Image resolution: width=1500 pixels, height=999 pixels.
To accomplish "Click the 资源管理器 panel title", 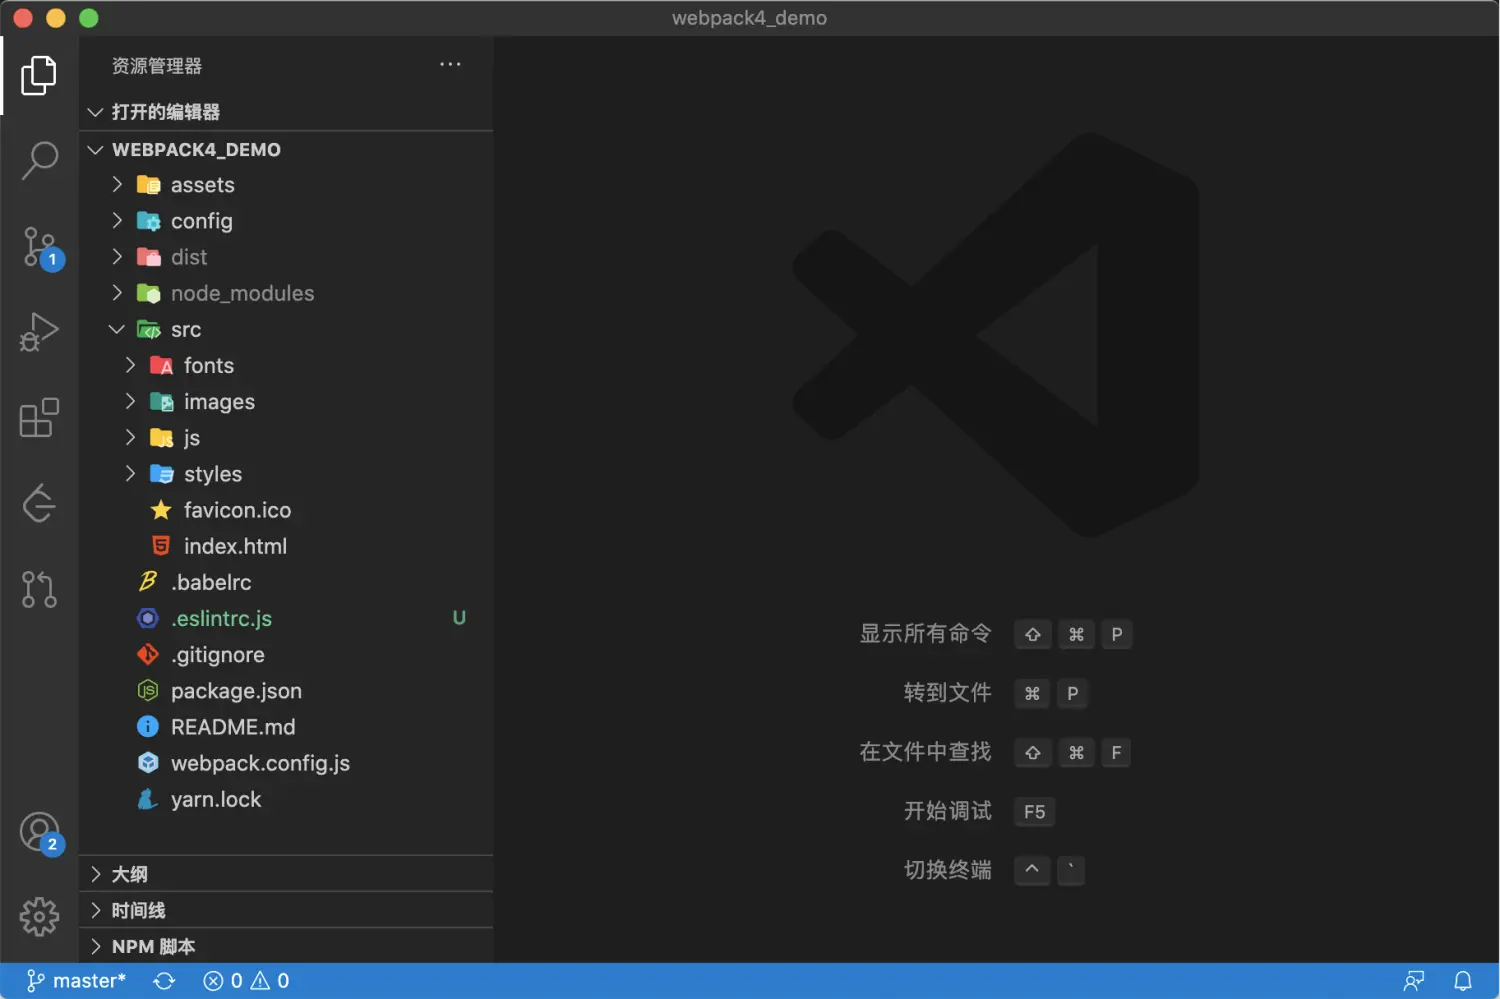I will coord(157,66).
